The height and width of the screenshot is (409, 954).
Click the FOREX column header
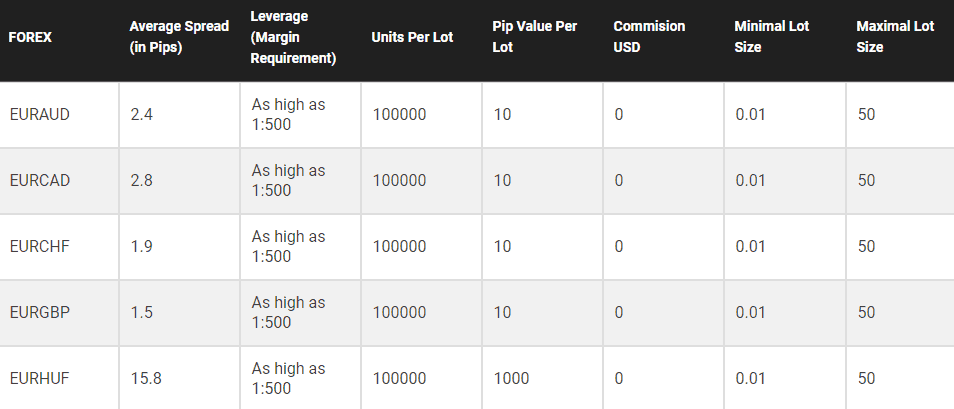30,37
